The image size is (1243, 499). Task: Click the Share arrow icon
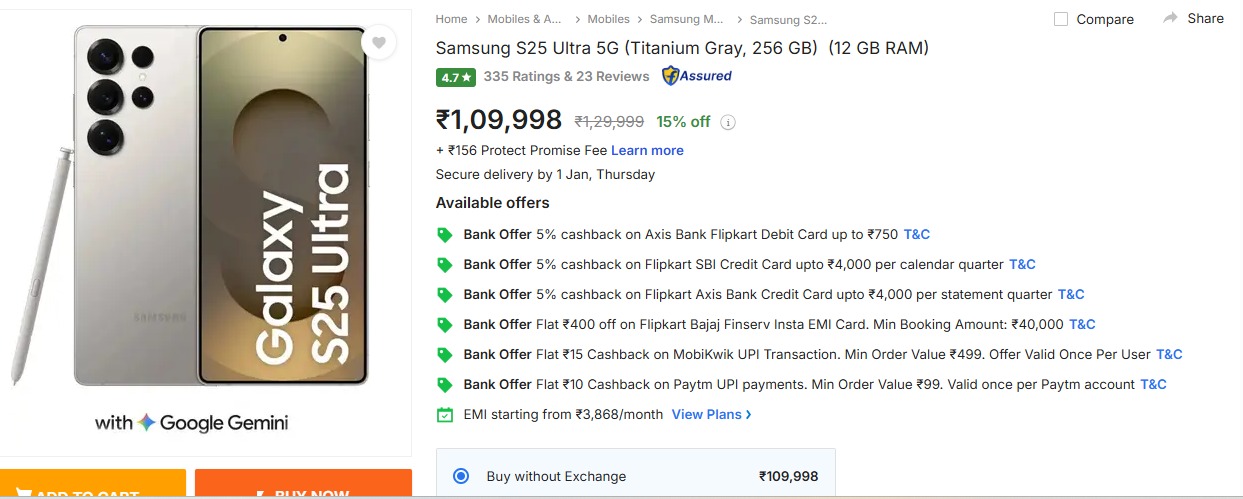tap(1170, 18)
